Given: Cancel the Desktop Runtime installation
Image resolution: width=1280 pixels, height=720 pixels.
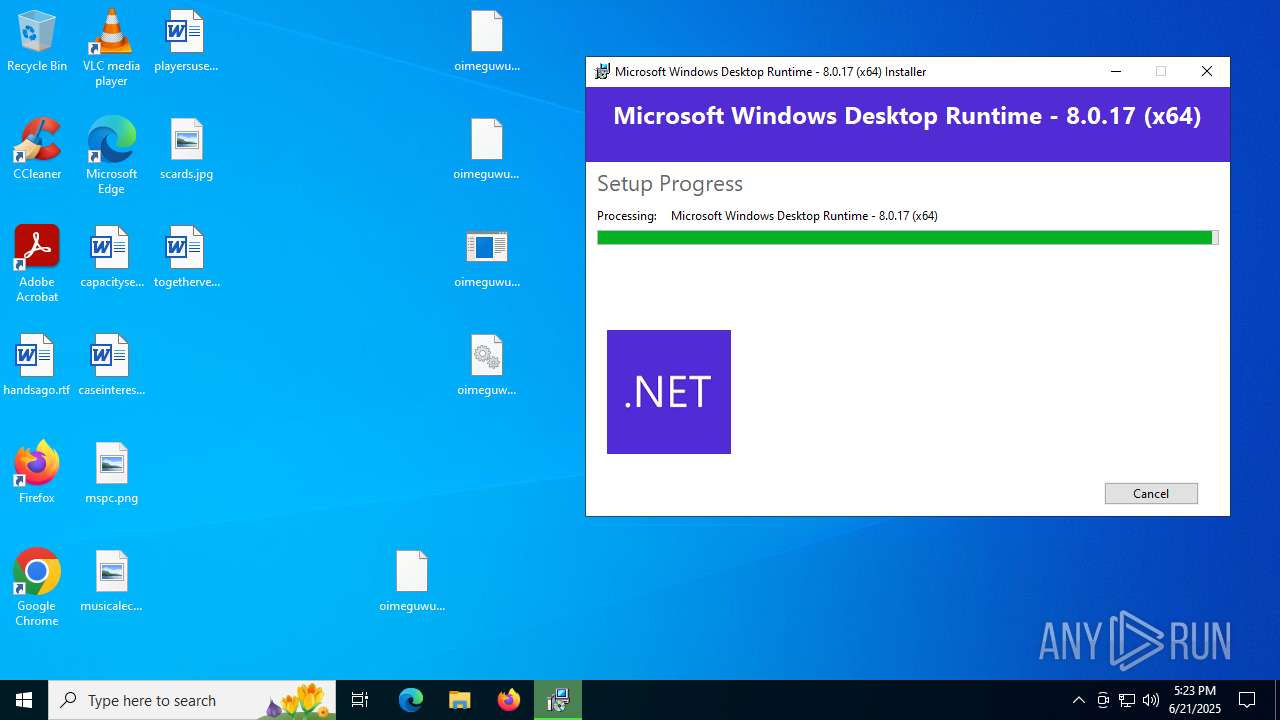Looking at the screenshot, I should [x=1151, y=493].
